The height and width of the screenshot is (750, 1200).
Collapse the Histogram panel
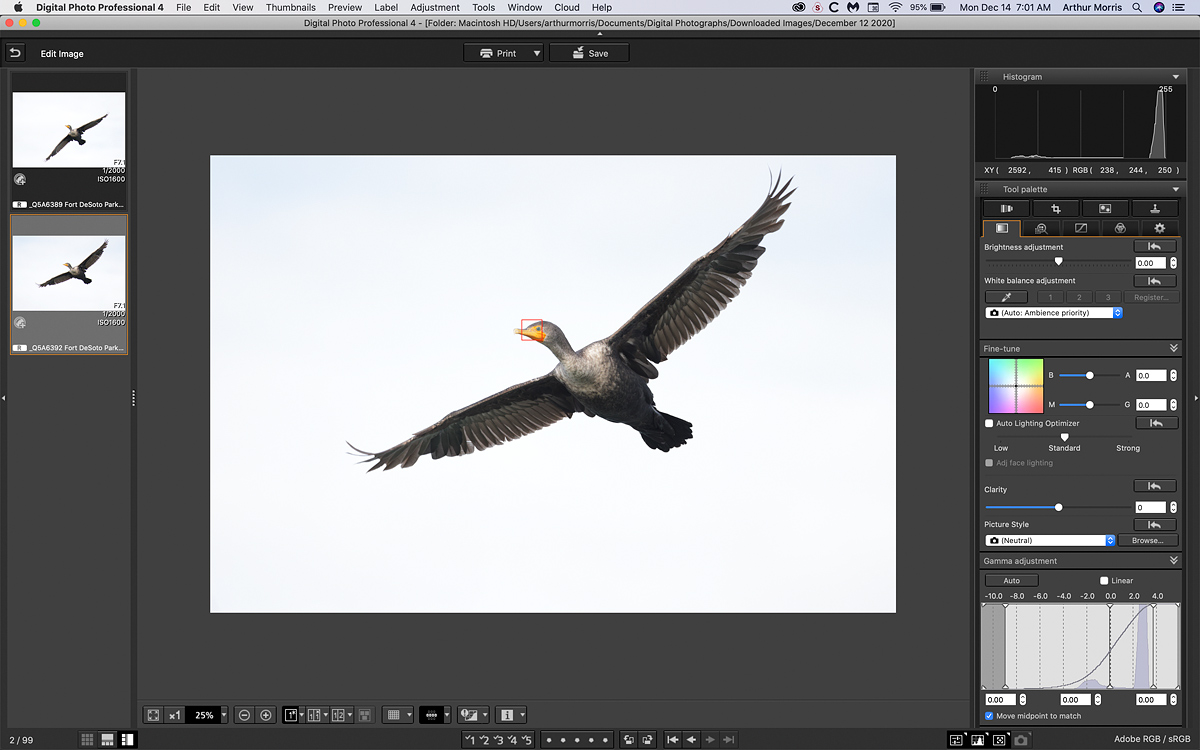point(1176,77)
